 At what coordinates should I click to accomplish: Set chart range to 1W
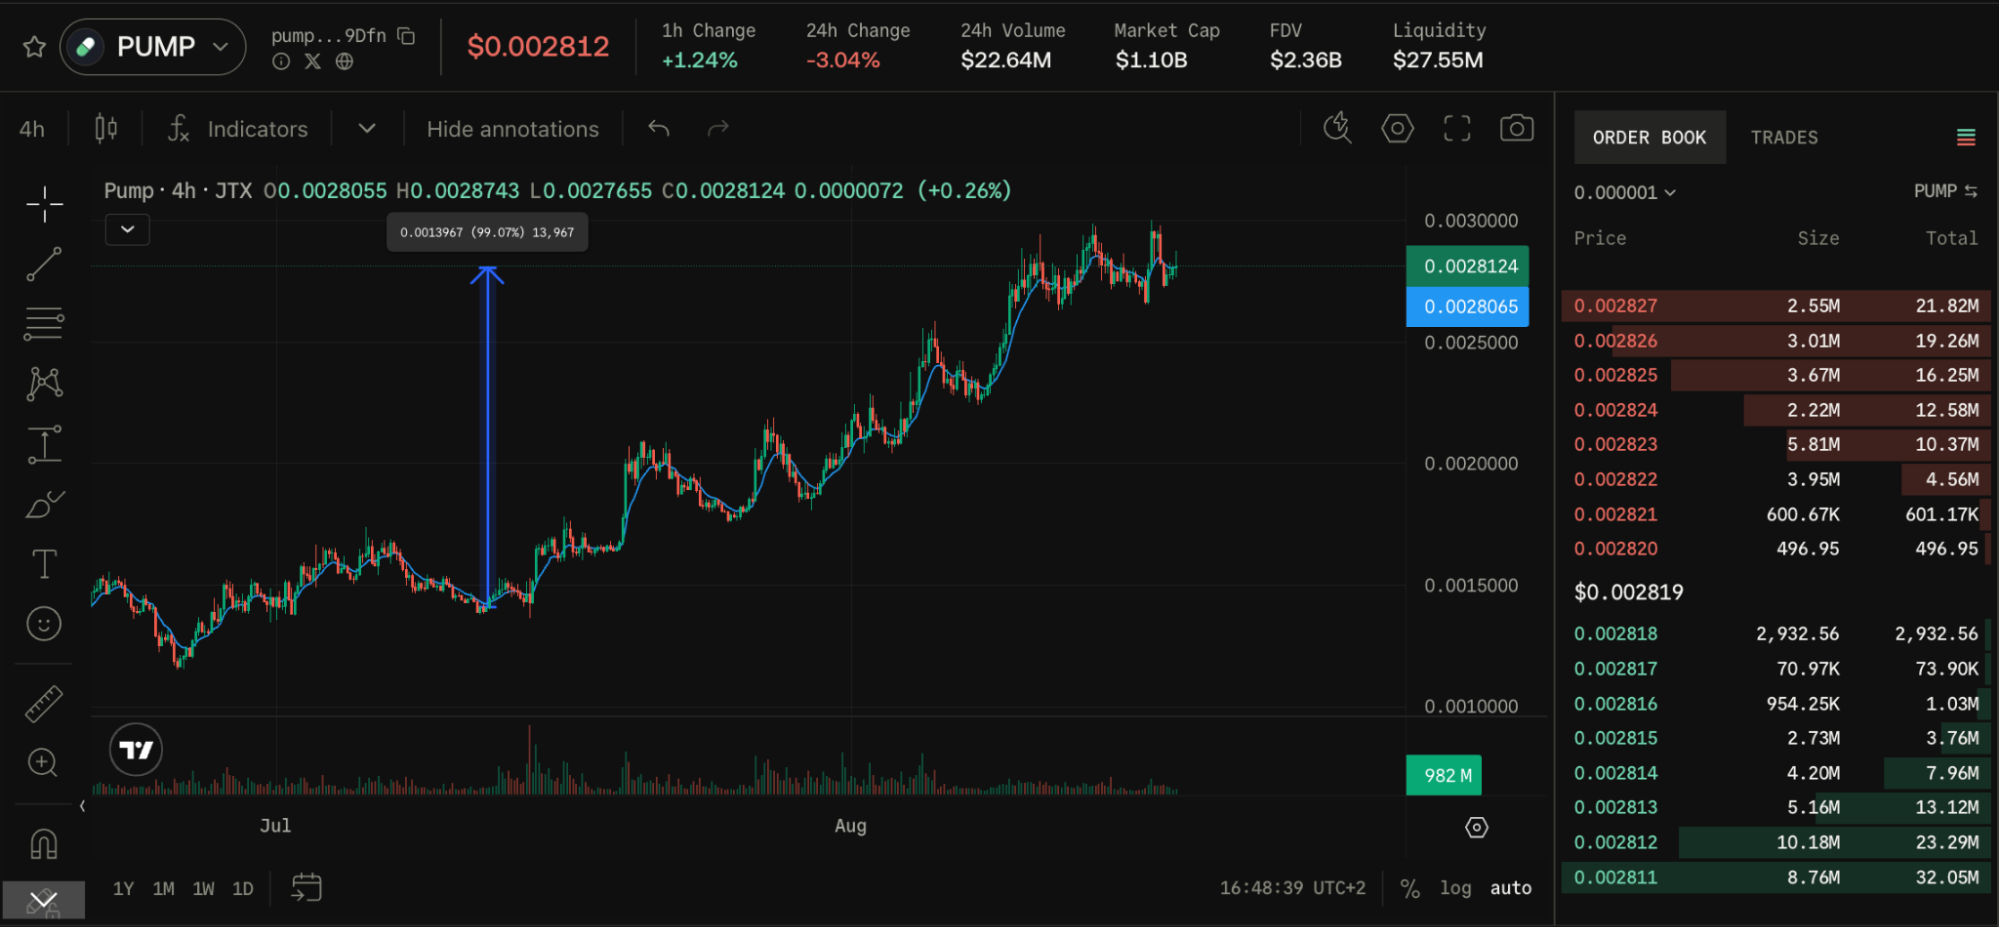pos(203,889)
